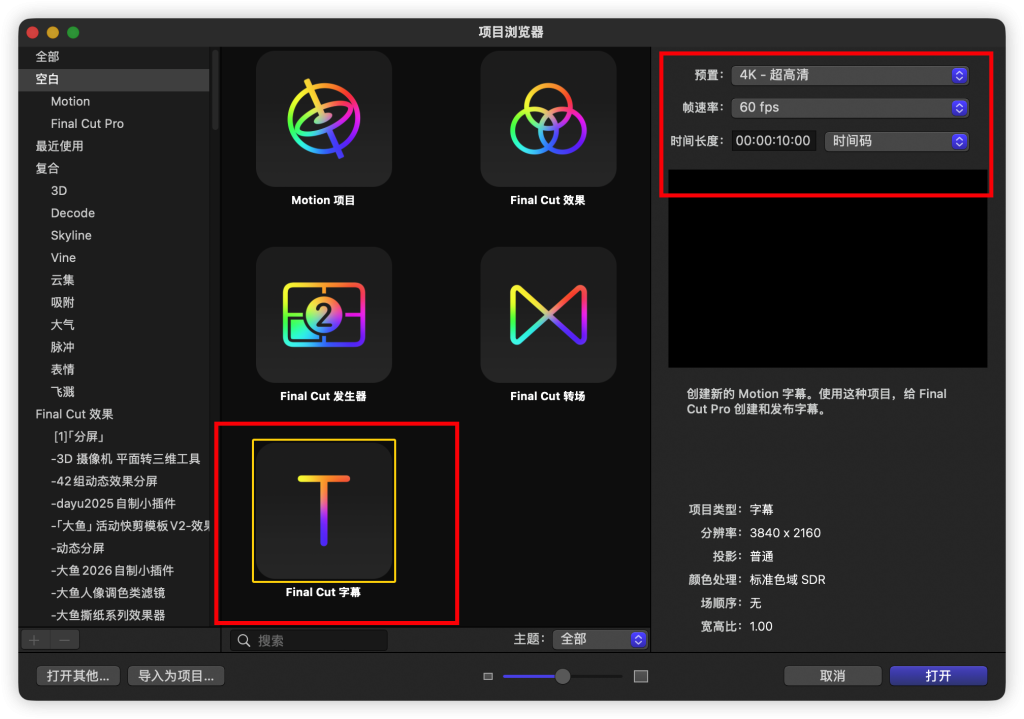Click the large thumbnail size icon
The height and width of the screenshot is (719, 1024).
click(641, 677)
